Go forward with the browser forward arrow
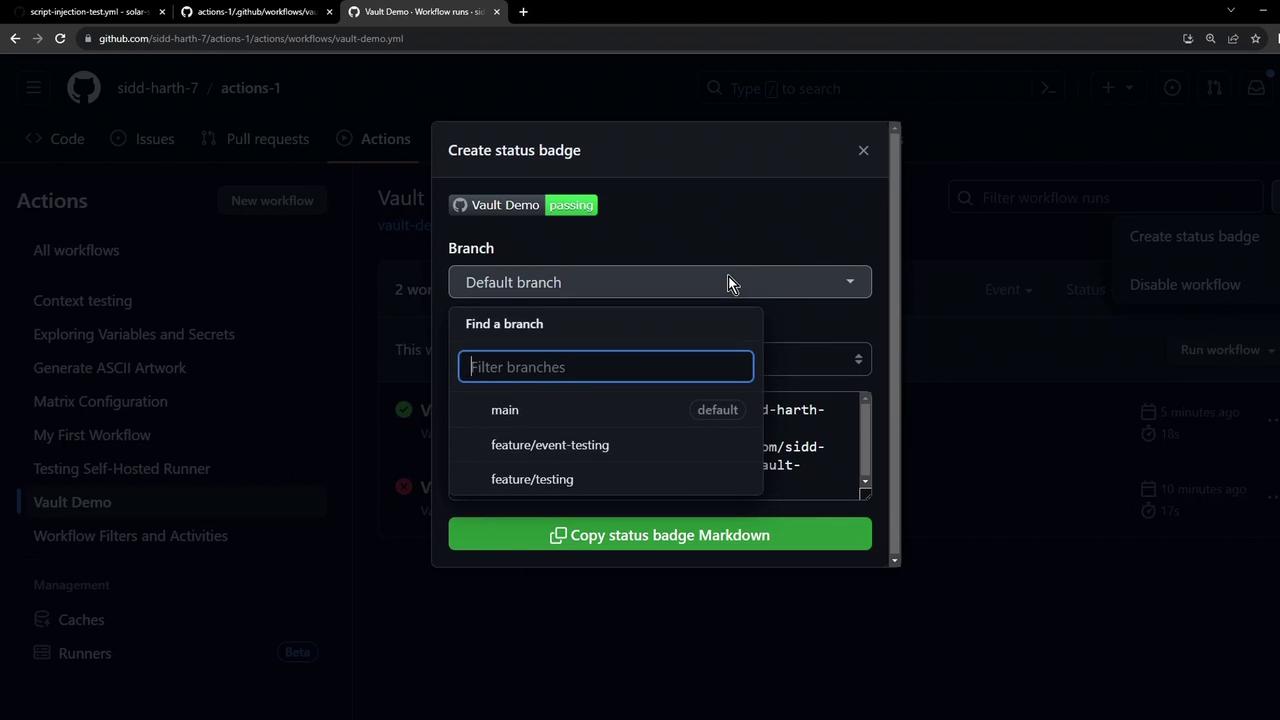The width and height of the screenshot is (1280, 720). point(38,38)
